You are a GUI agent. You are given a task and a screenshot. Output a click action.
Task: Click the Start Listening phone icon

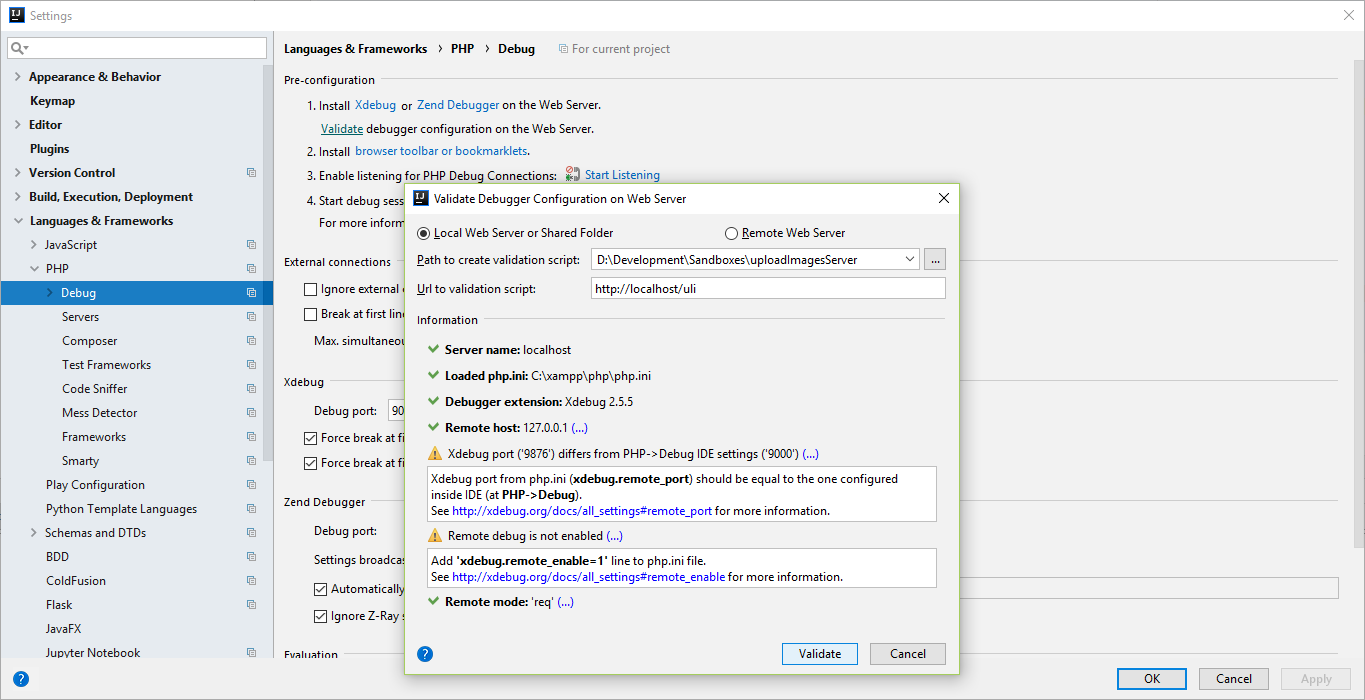point(573,175)
